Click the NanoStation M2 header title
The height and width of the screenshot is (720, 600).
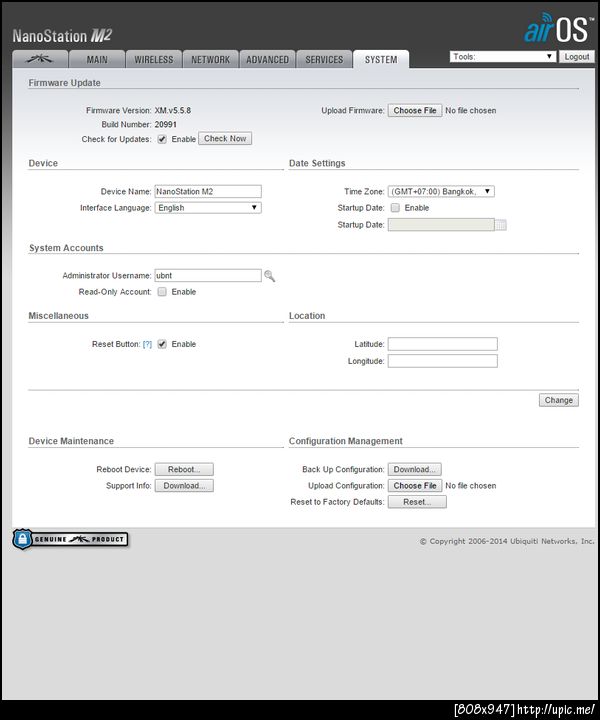tap(62, 36)
